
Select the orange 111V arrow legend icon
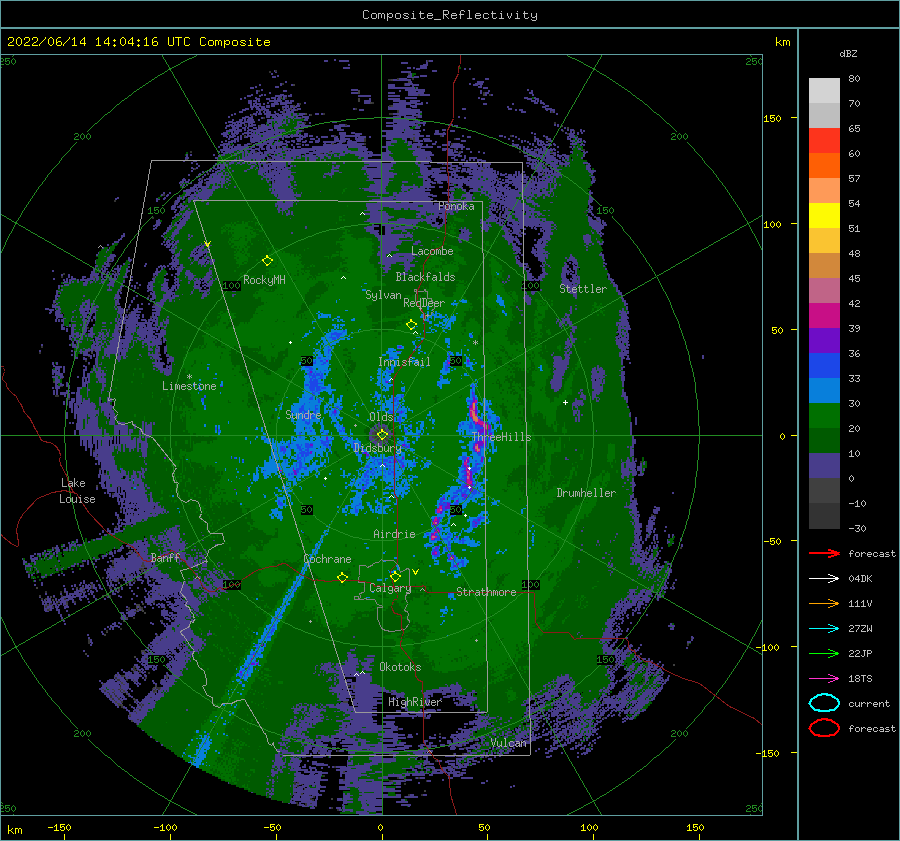824,603
